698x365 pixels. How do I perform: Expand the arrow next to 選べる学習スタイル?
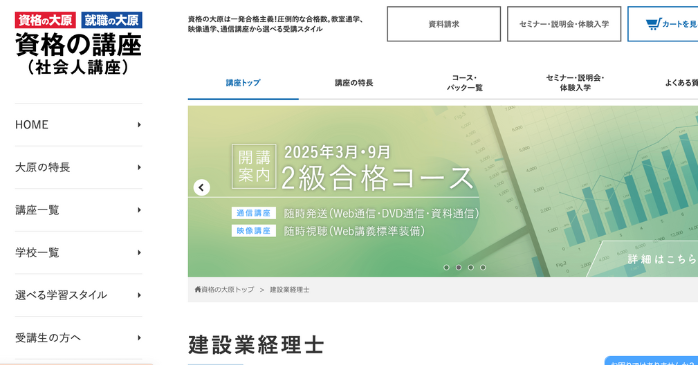coord(139,295)
